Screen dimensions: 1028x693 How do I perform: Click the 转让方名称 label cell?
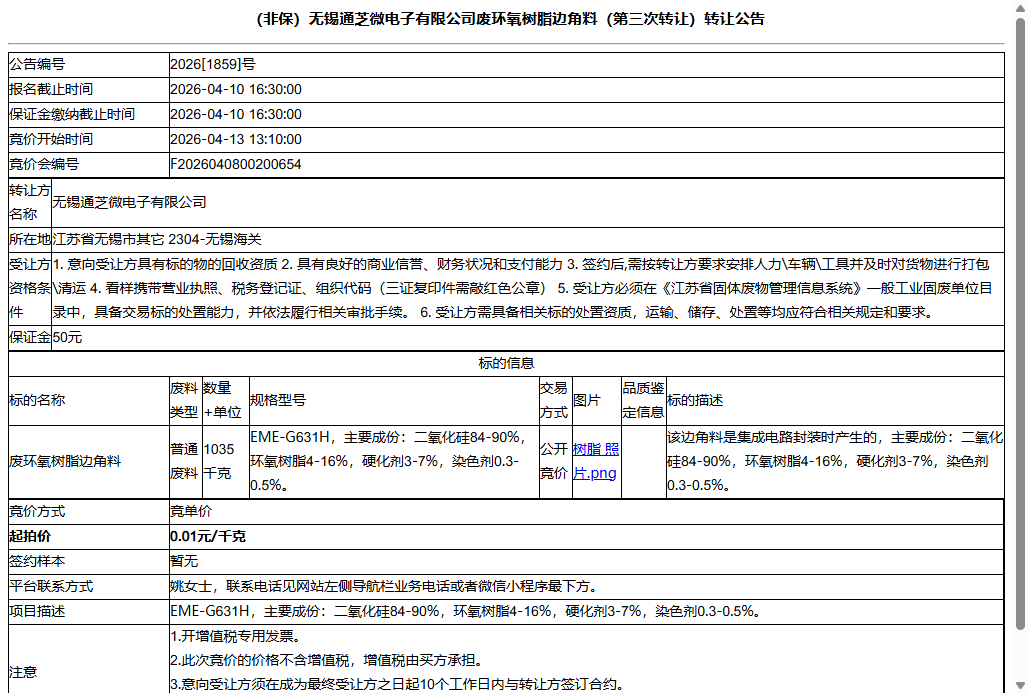tap(30, 203)
